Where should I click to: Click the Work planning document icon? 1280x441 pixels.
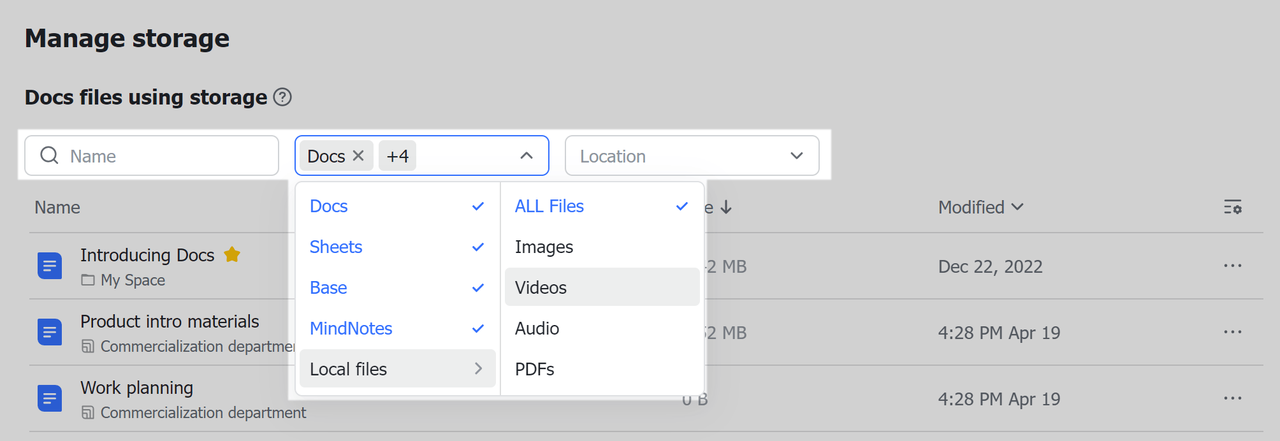[x=50, y=398]
